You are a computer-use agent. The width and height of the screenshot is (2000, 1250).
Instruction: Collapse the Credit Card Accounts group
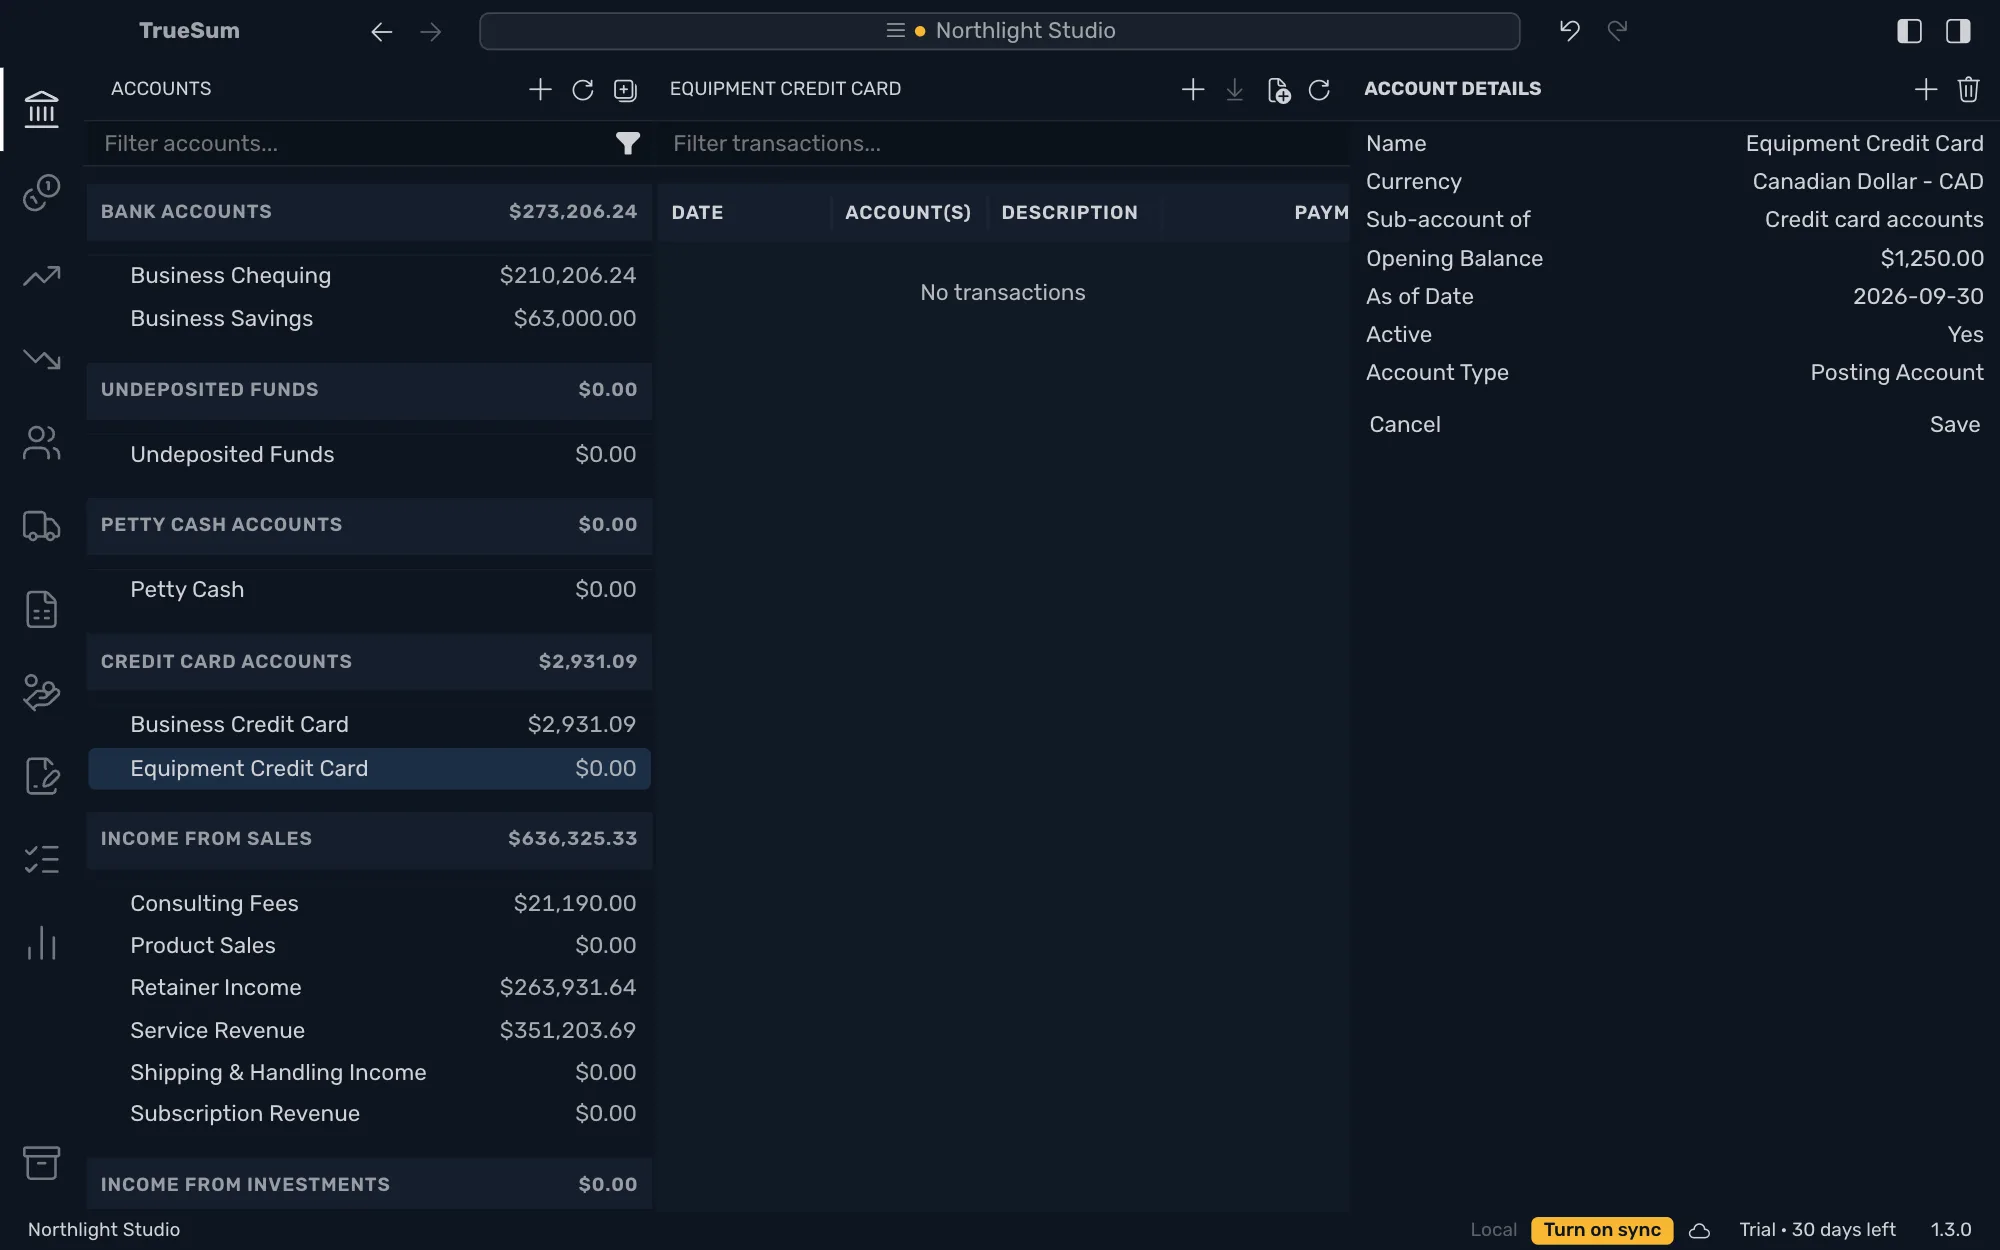(x=369, y=661)
